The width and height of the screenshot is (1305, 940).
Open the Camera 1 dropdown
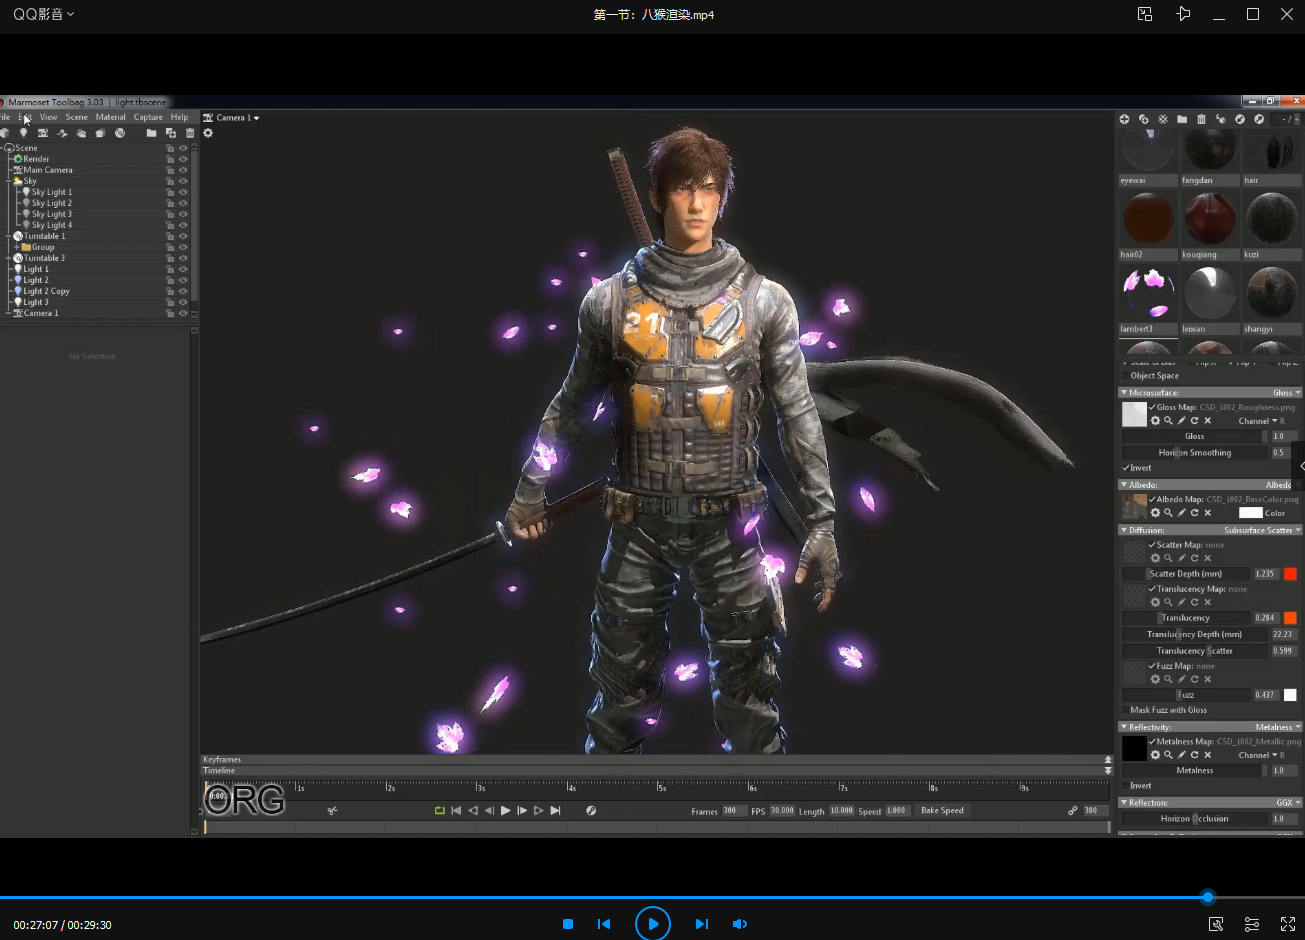click(237, 118)
